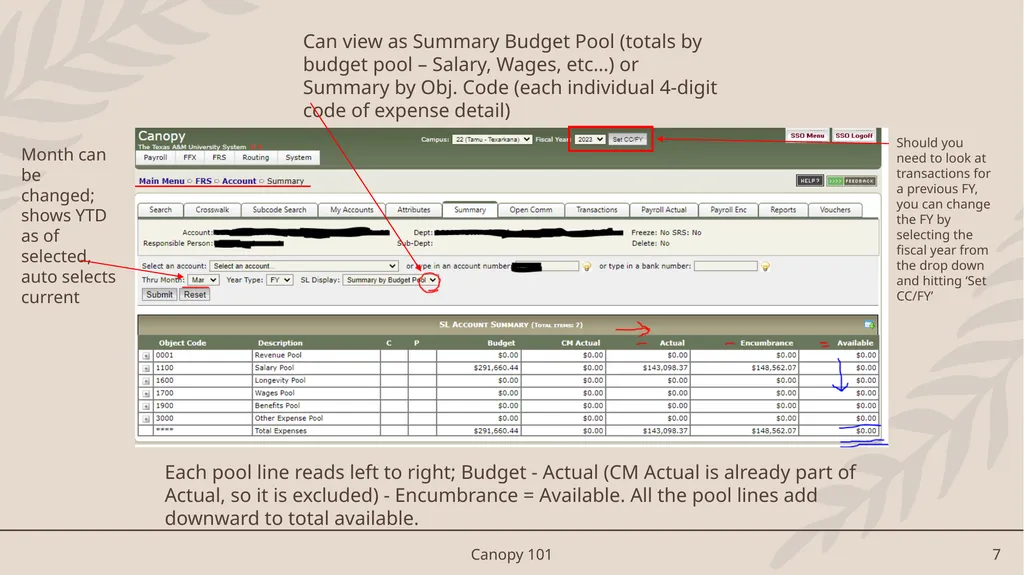Open the Year Type dropdown

[280, 280]
